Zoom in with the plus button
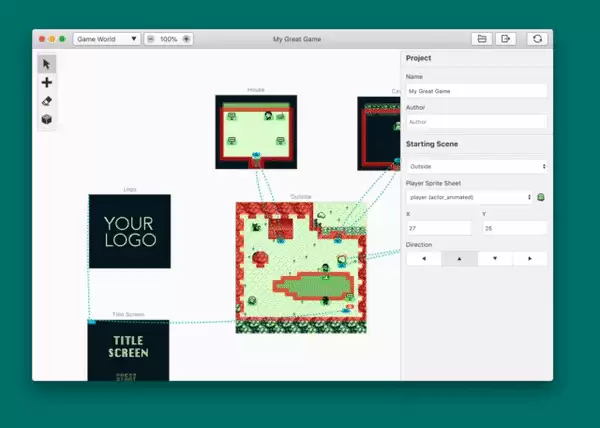This screenshot has height=428, width=600. [x=186, y=39]
